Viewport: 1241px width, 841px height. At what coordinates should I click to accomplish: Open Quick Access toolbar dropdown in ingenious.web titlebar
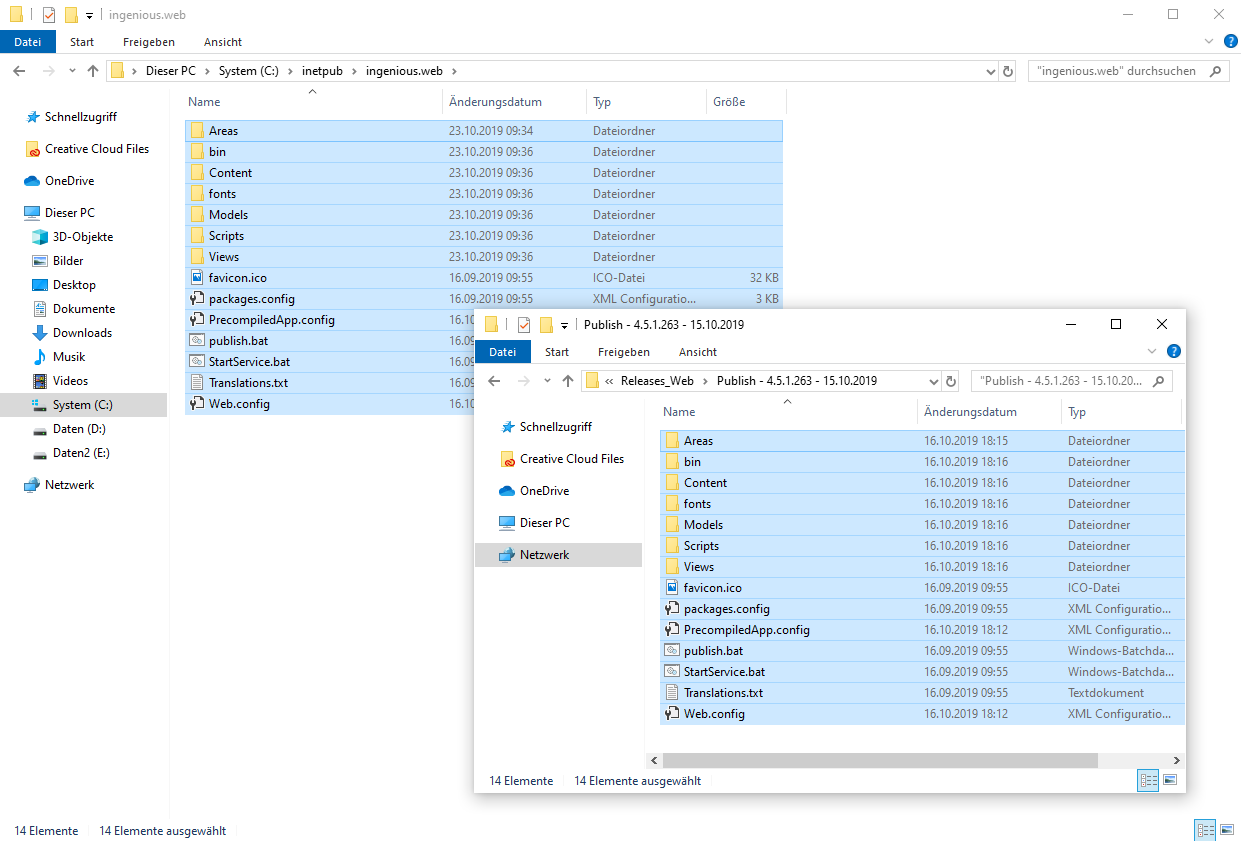(90, 15)
